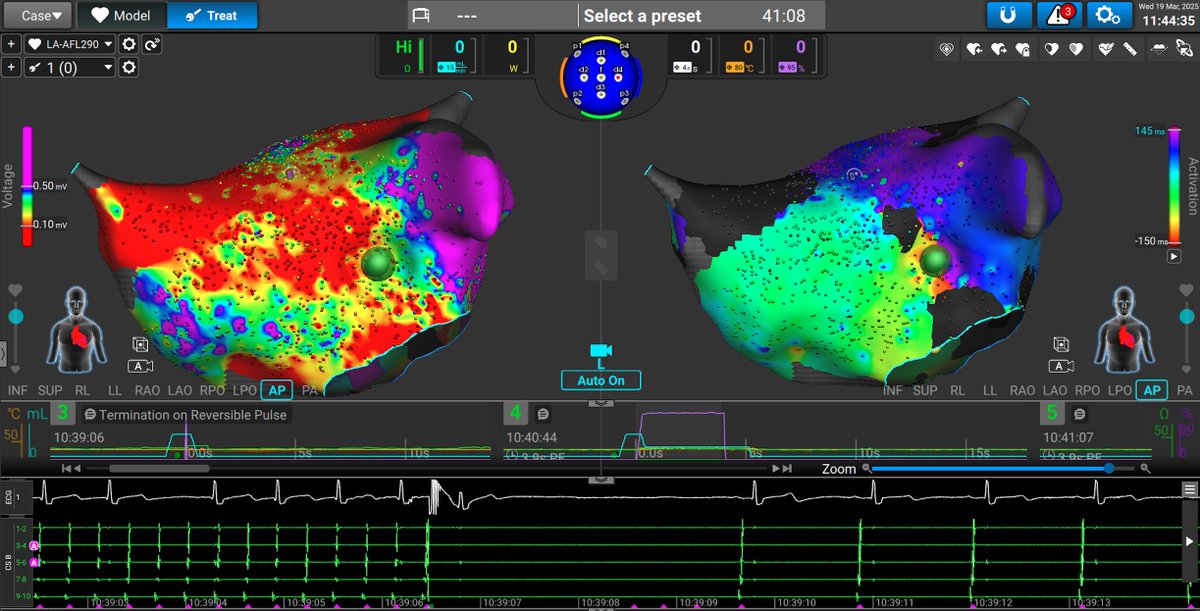Click the 15 mL/min flow setting tag
The image size is (1200, 611).
pos(451,67)
